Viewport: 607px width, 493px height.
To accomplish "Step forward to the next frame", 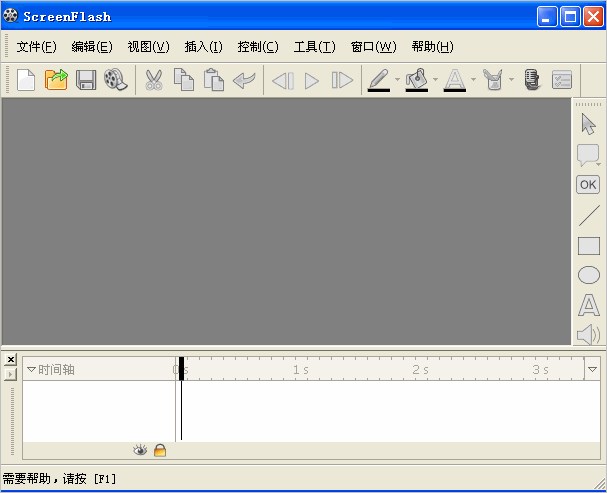I will [342, 80].
